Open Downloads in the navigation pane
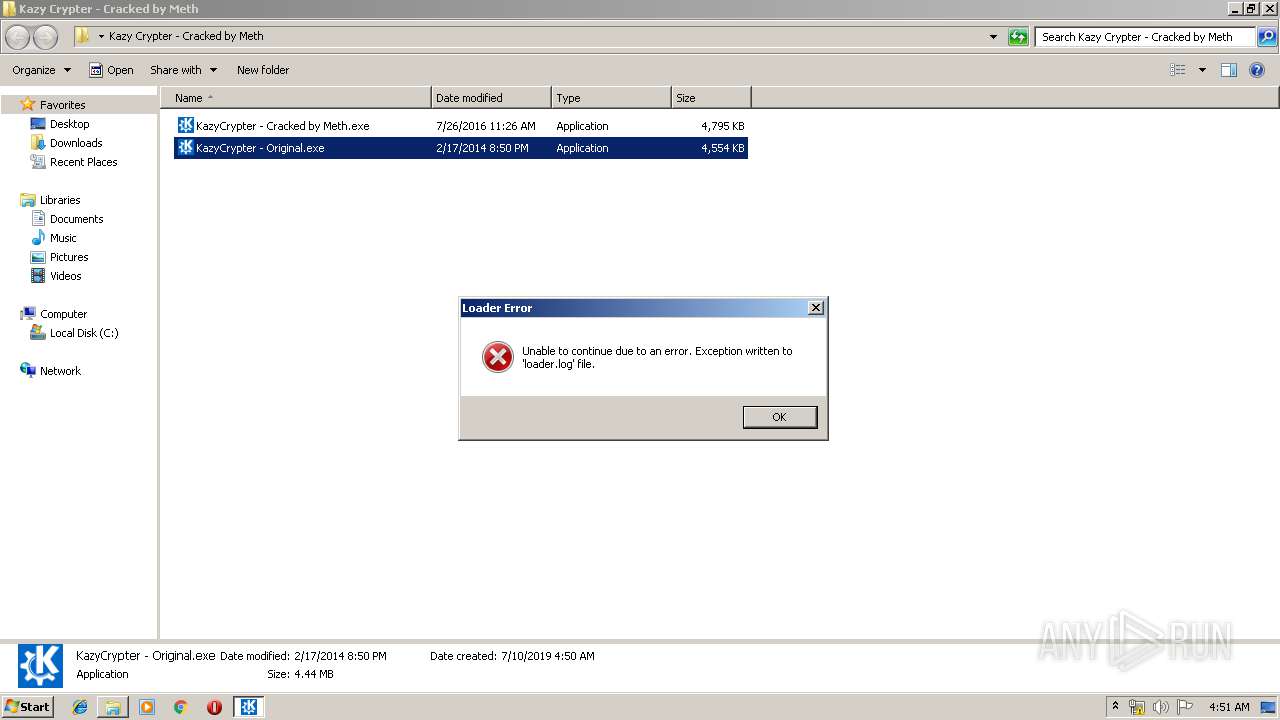 (x=76, y=143)
